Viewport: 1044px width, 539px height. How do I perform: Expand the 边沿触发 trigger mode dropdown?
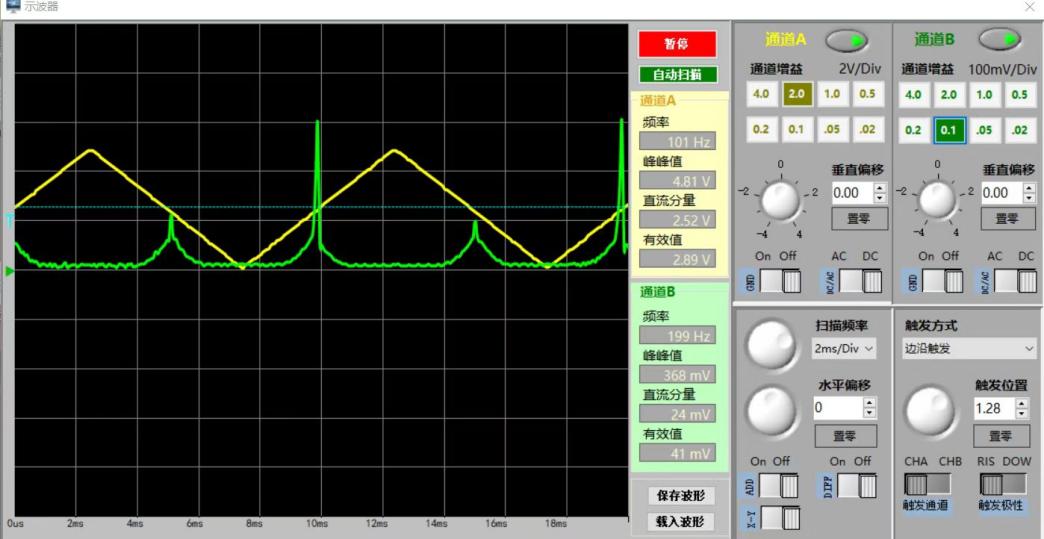click(x=968, y=349)
